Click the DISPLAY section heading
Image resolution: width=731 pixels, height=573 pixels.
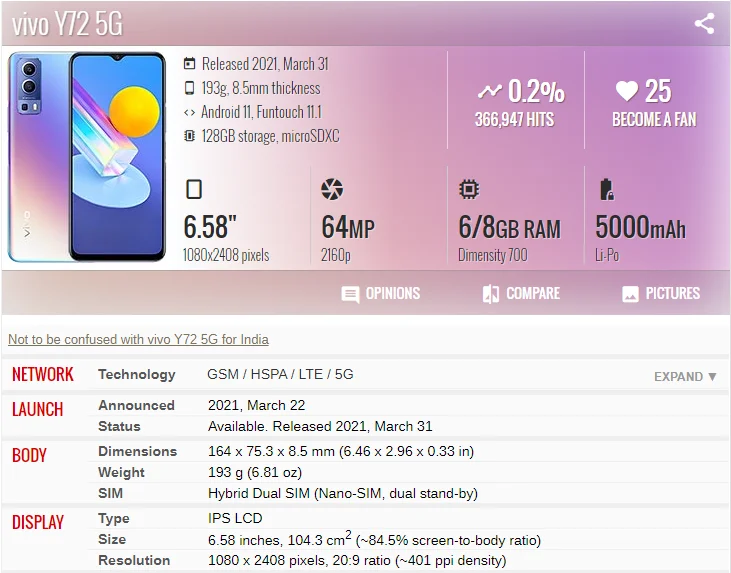[x=37, y=523]
